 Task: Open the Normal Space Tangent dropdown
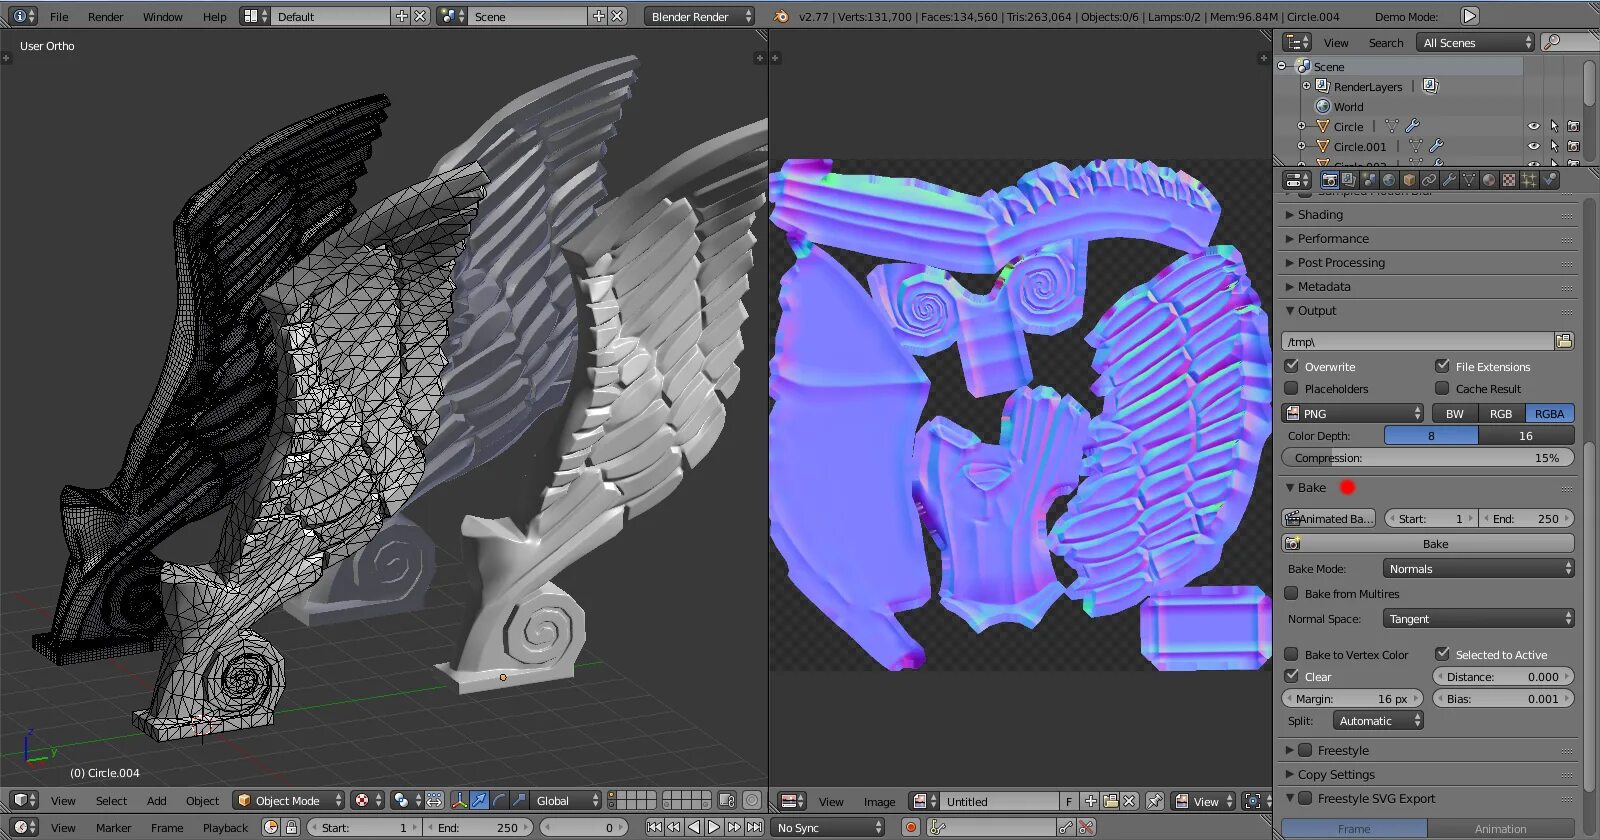click(x=1478, y=618)
